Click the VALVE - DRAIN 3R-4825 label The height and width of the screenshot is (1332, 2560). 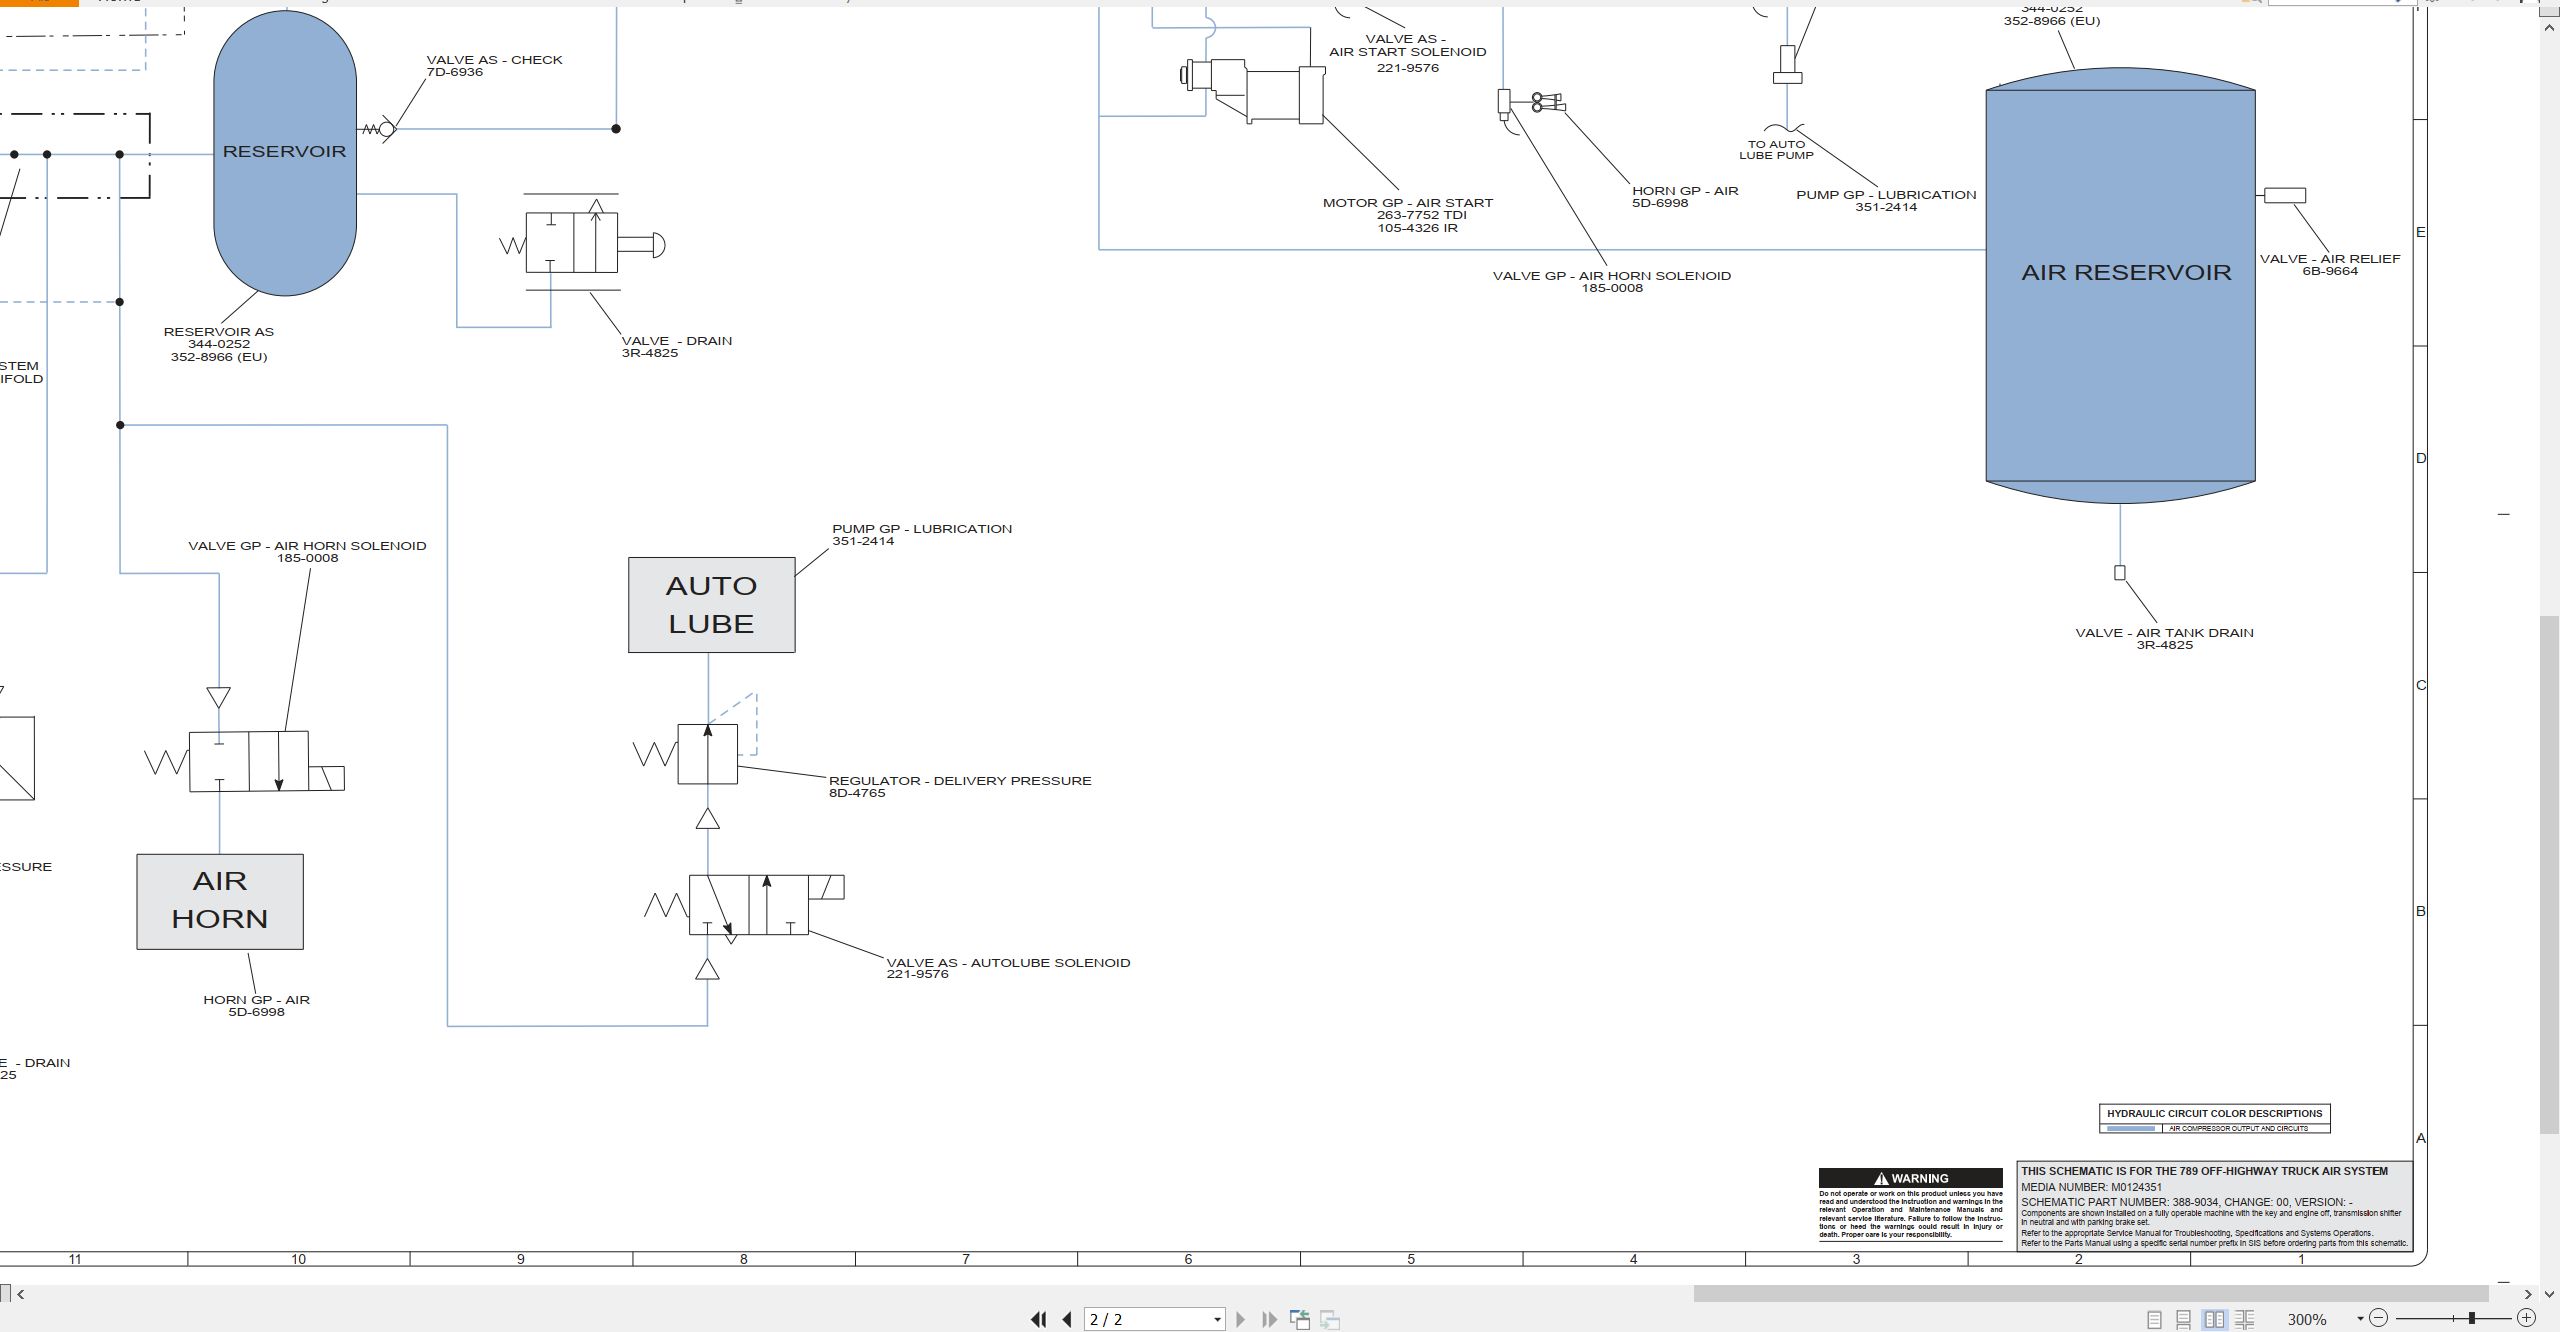coord(677,346)
